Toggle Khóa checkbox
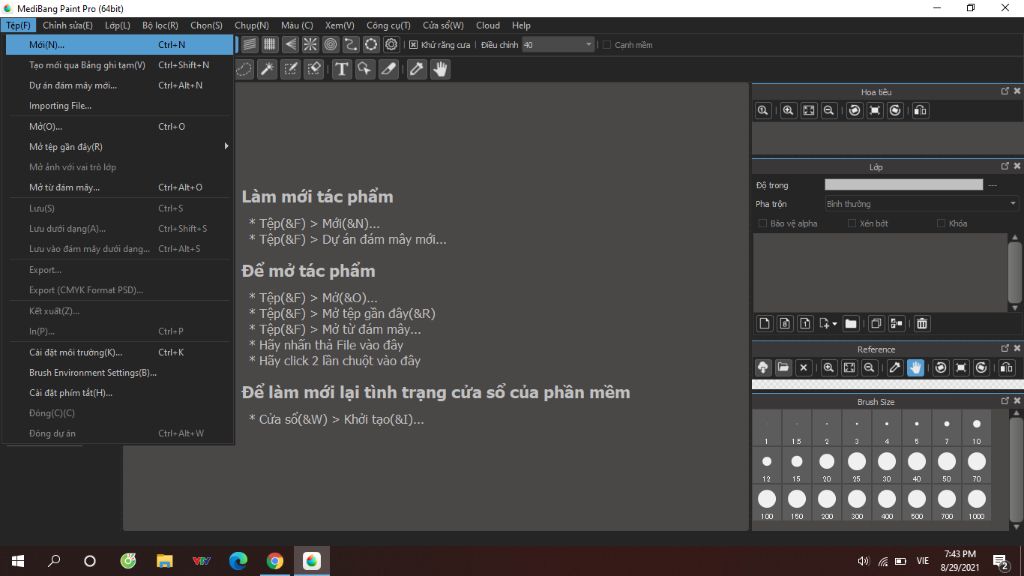 pos(941,223)
